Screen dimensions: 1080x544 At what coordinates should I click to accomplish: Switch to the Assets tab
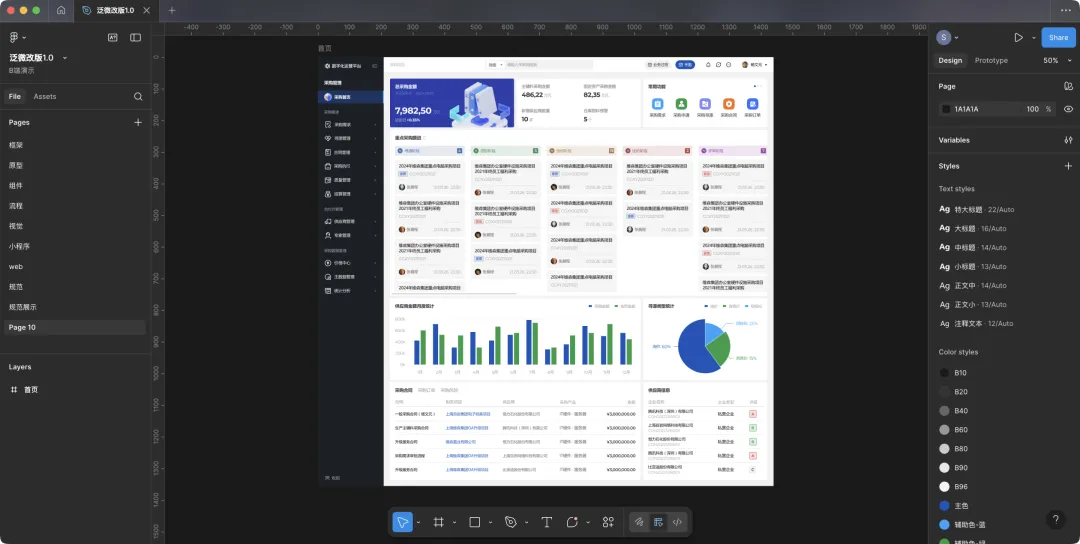click(x=45, y=96)
